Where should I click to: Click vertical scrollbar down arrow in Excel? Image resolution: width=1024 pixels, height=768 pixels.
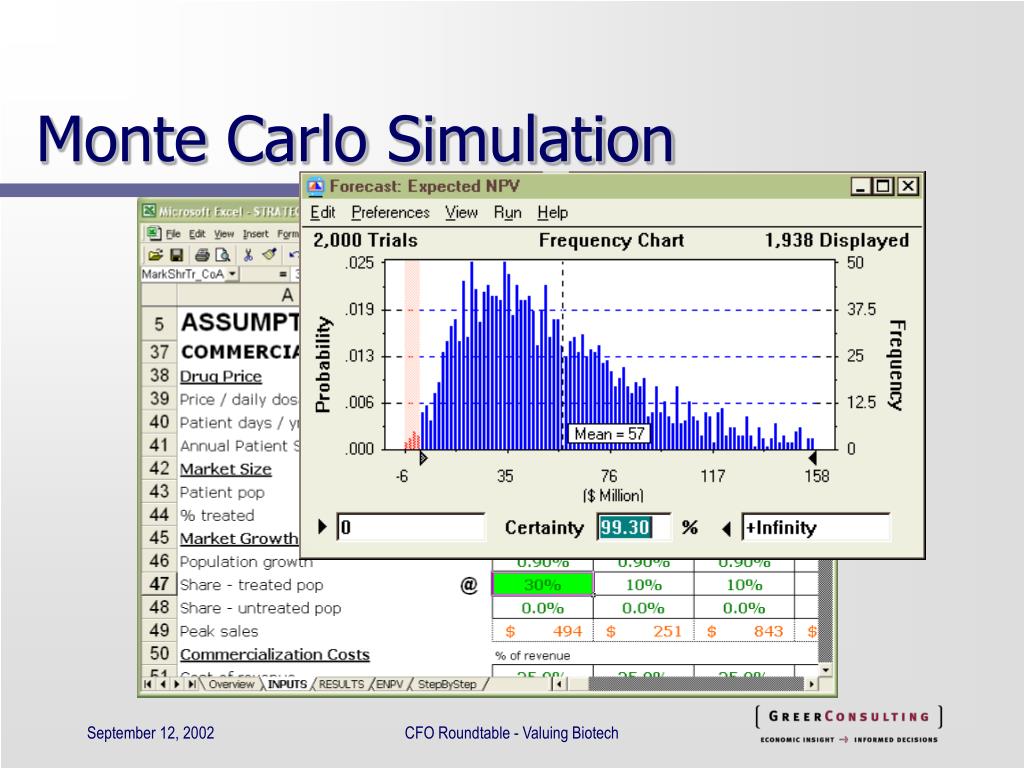click(826, 670)
